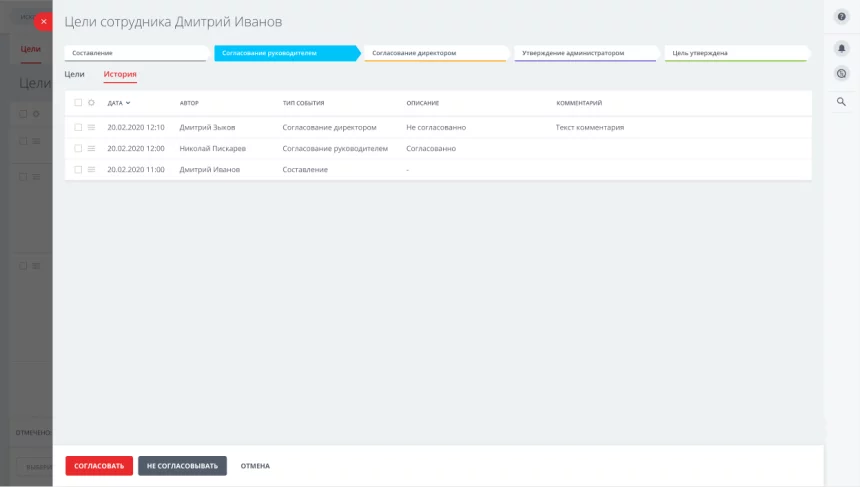This screenshot has height=487, width=860.
Task: Open search magnifier icon
Action: (841, 101)
